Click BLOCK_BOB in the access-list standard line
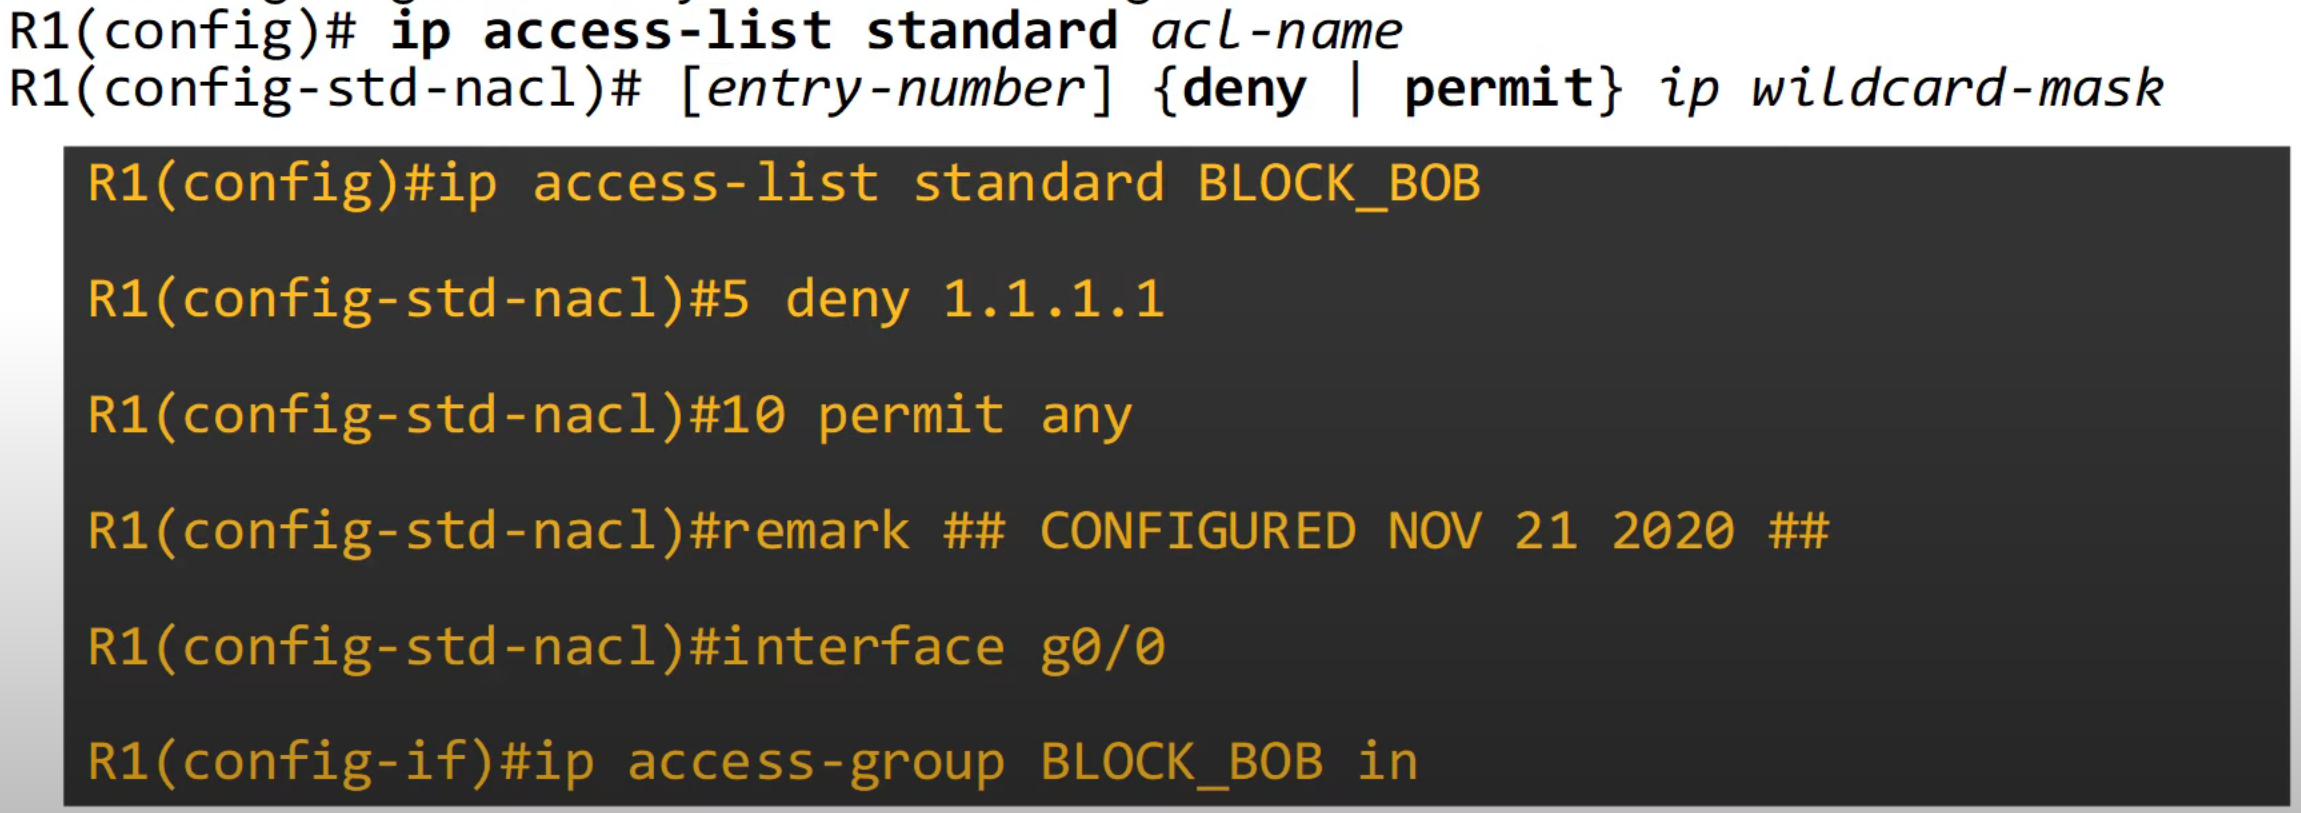The width and height of the screenshot is (2301, 813). click(1339, 185)
